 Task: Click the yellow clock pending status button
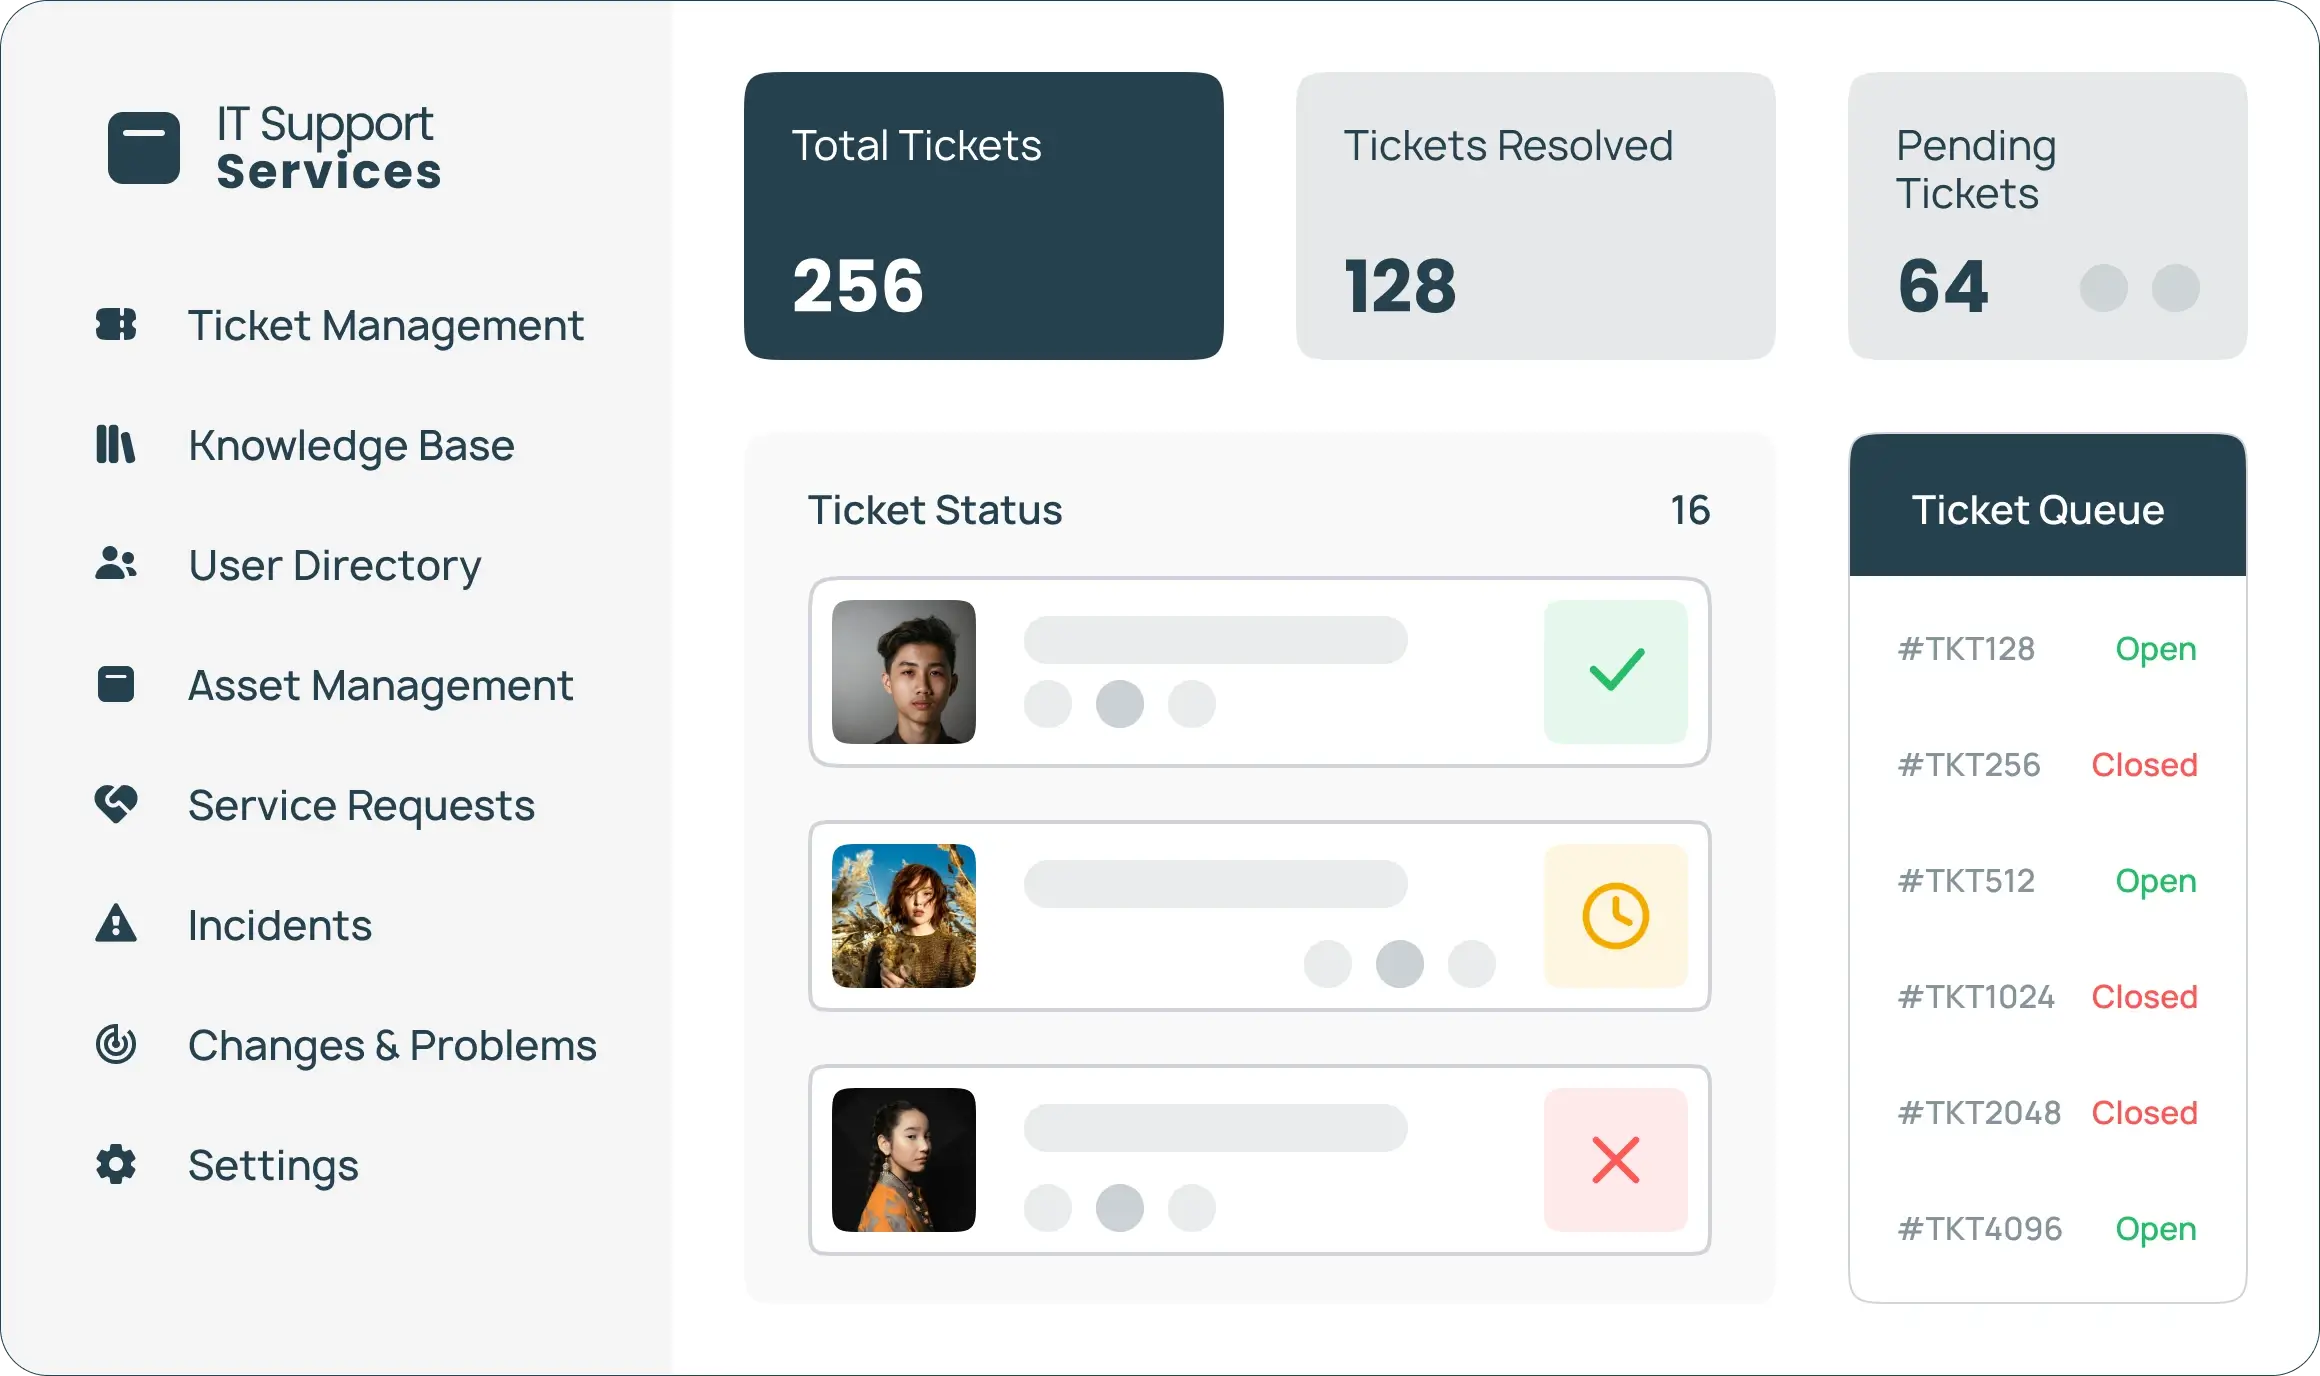coord(1615,915)
